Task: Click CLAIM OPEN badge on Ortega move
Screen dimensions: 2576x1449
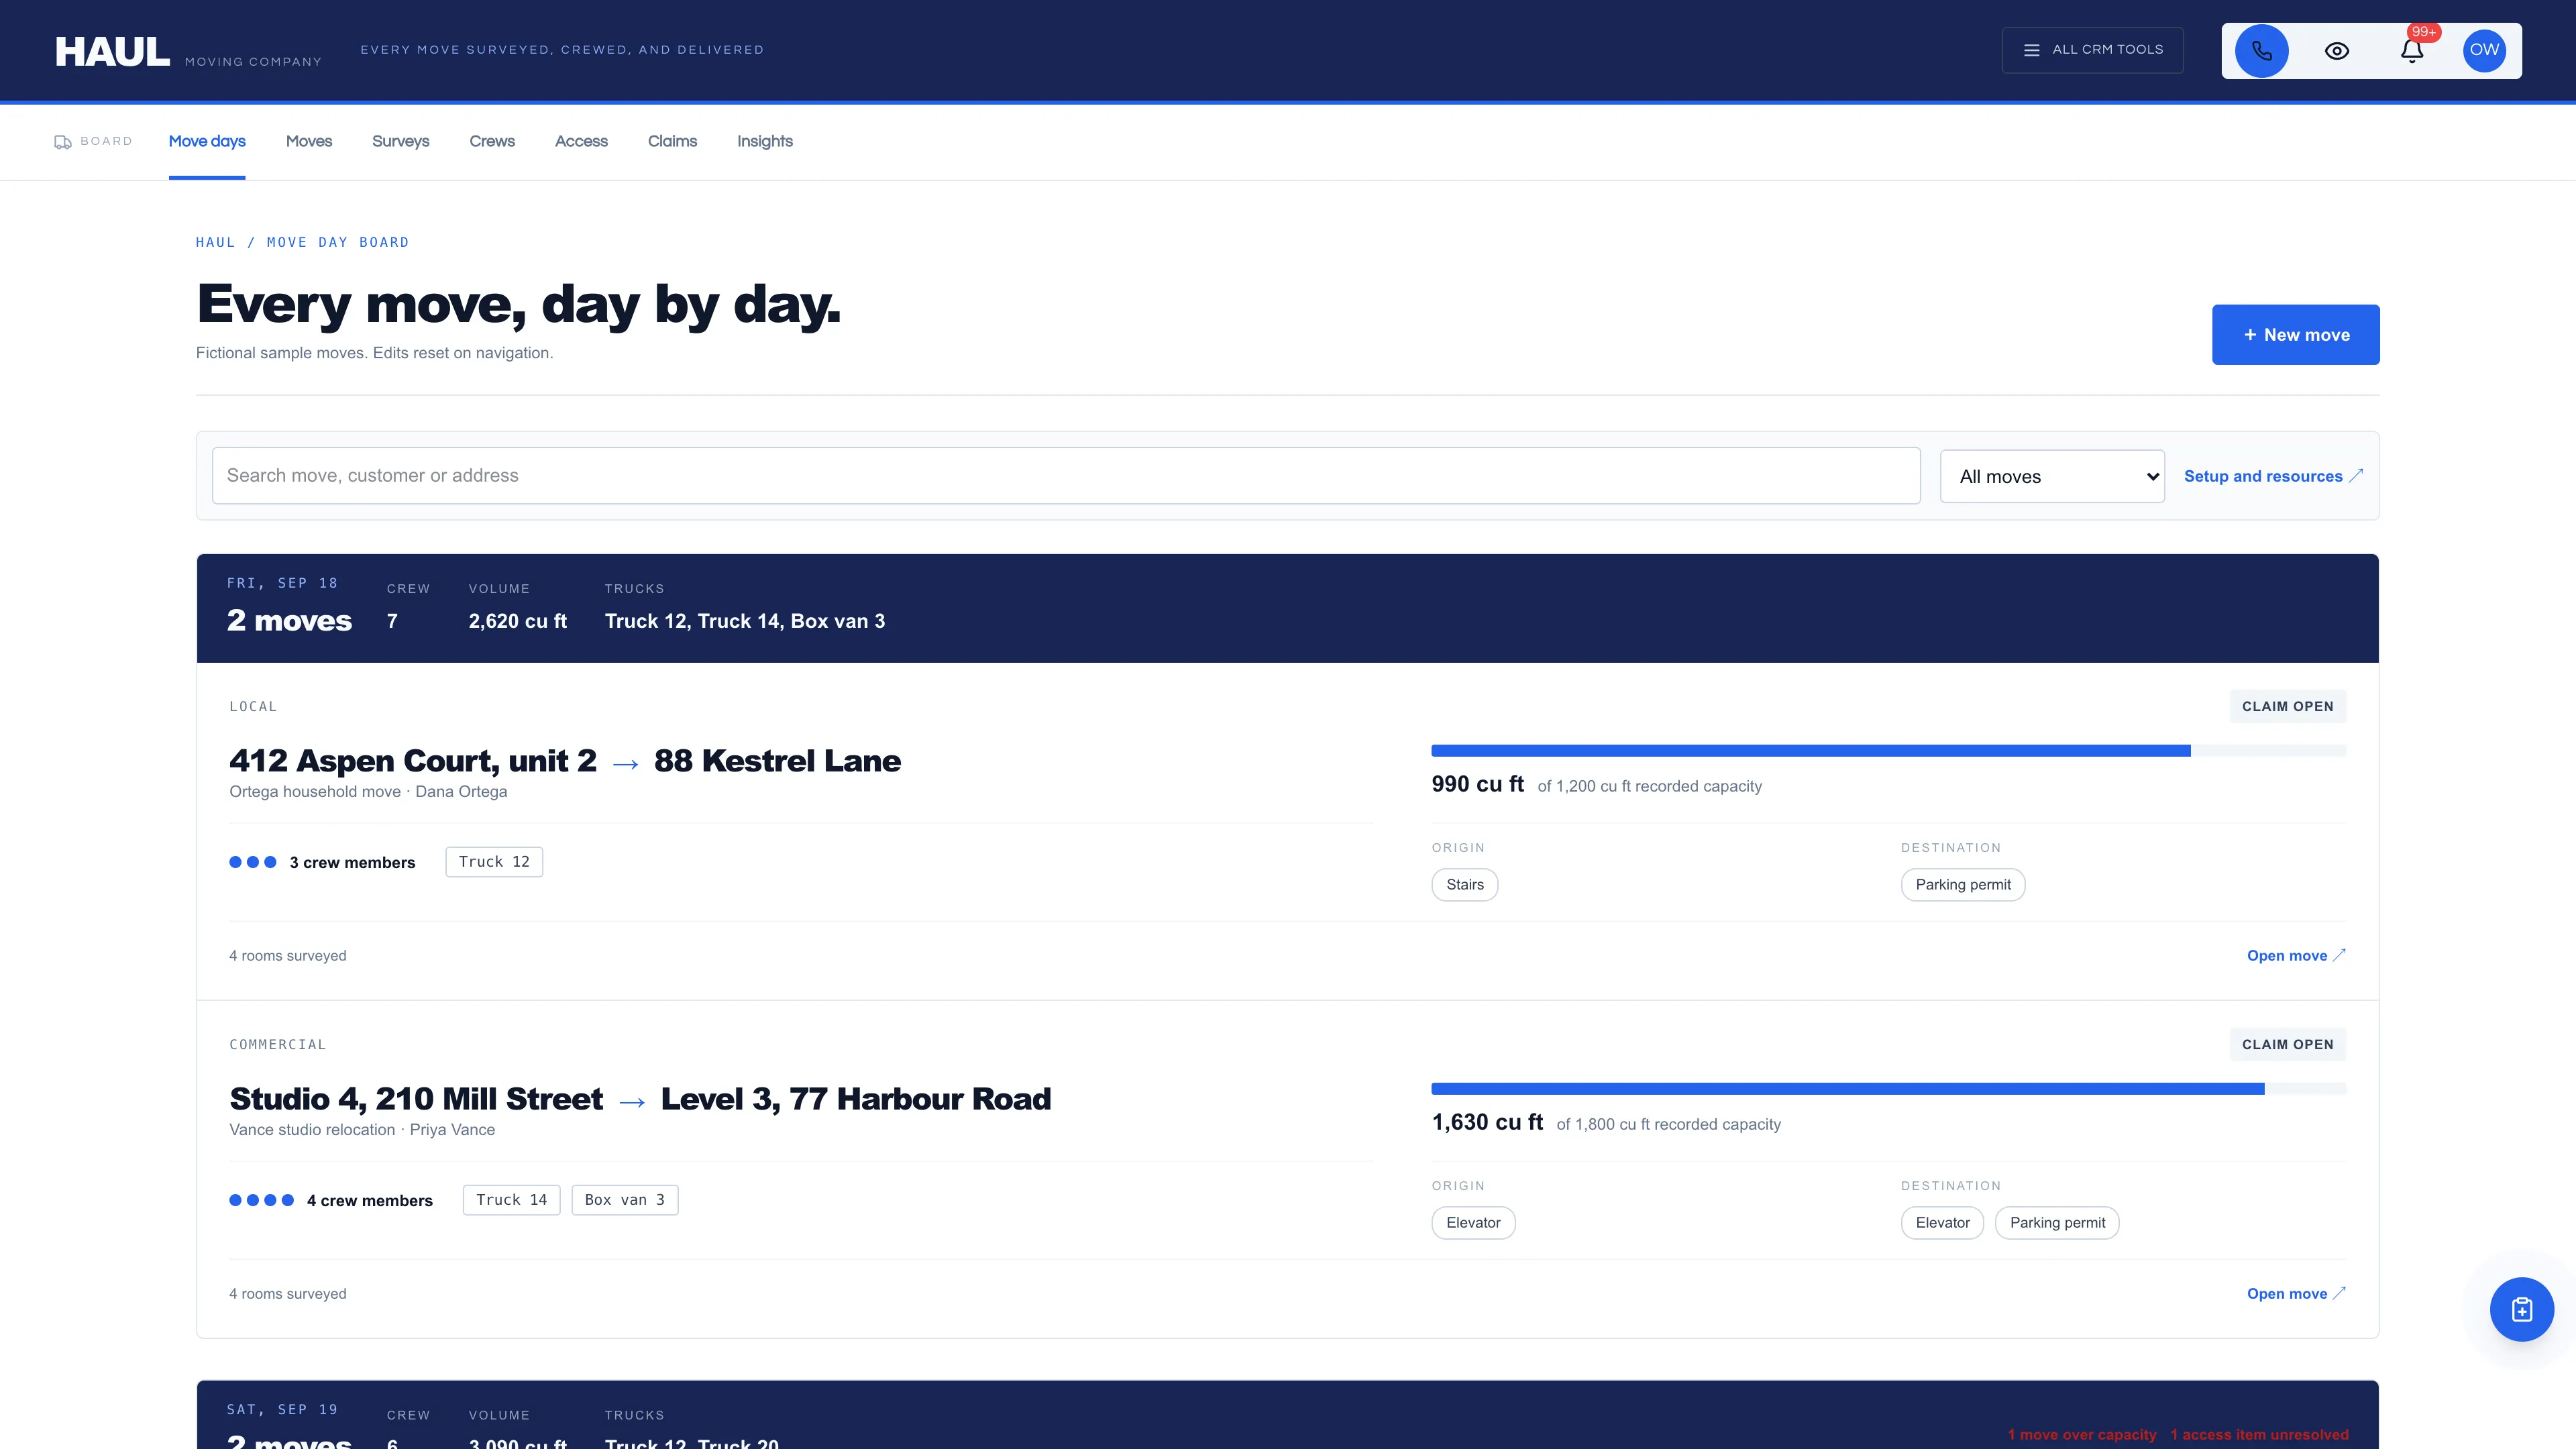Action: (x=2287, y=706)
